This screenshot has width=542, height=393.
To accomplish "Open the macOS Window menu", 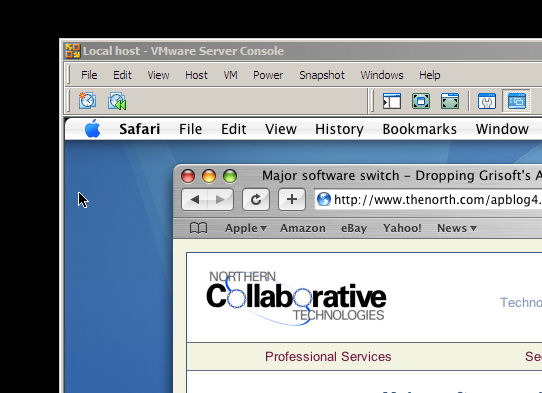I will pyautogui.click(x=502, y=129).
